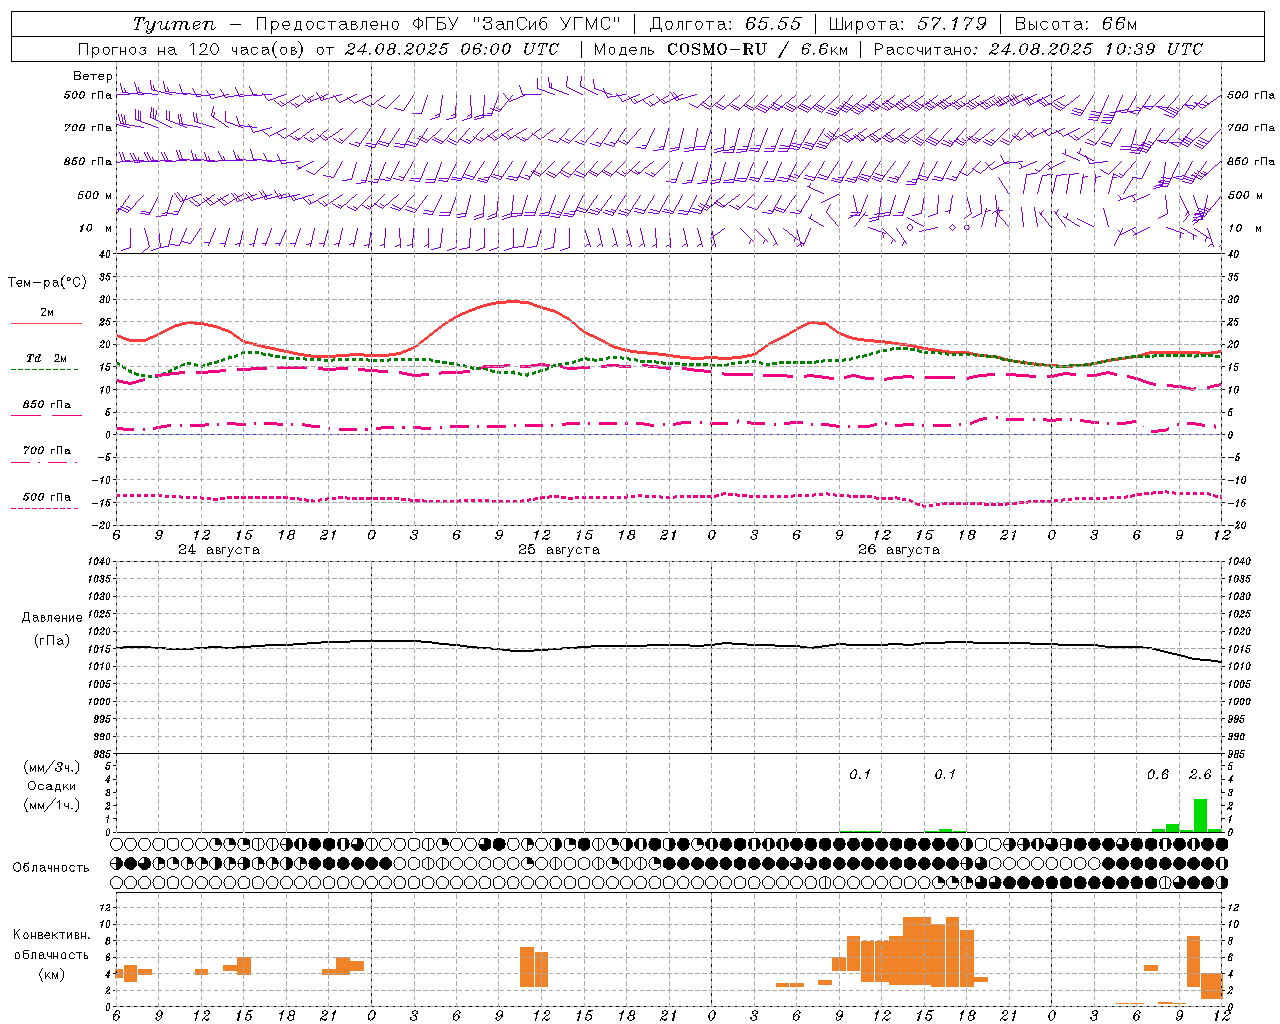The width and height of the screenshot is (1280, 1024).
Task: Click the red "2м" temperature legend line
Action: pos(46,323)
